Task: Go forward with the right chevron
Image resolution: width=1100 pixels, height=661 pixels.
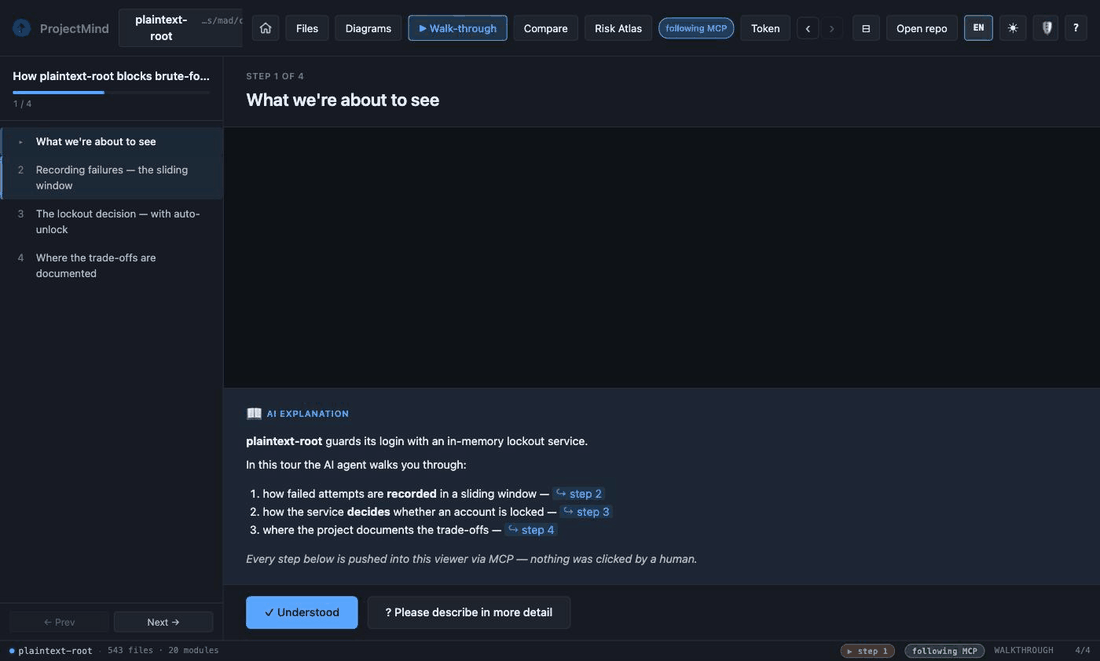Action: tap(831, 28)
